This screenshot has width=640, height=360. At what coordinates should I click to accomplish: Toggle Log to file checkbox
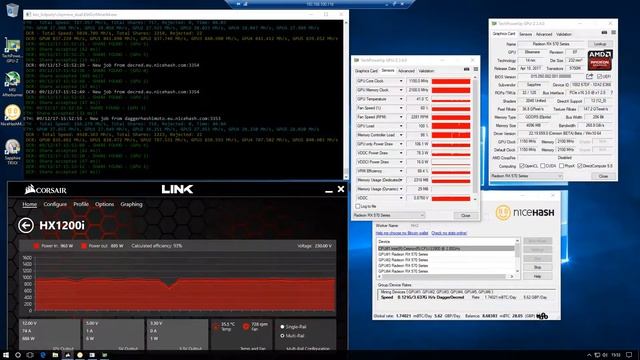358,206
